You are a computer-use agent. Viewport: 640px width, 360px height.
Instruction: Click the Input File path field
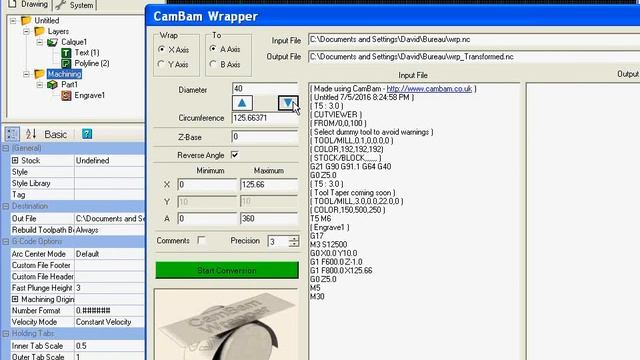(x=474, y=40)
